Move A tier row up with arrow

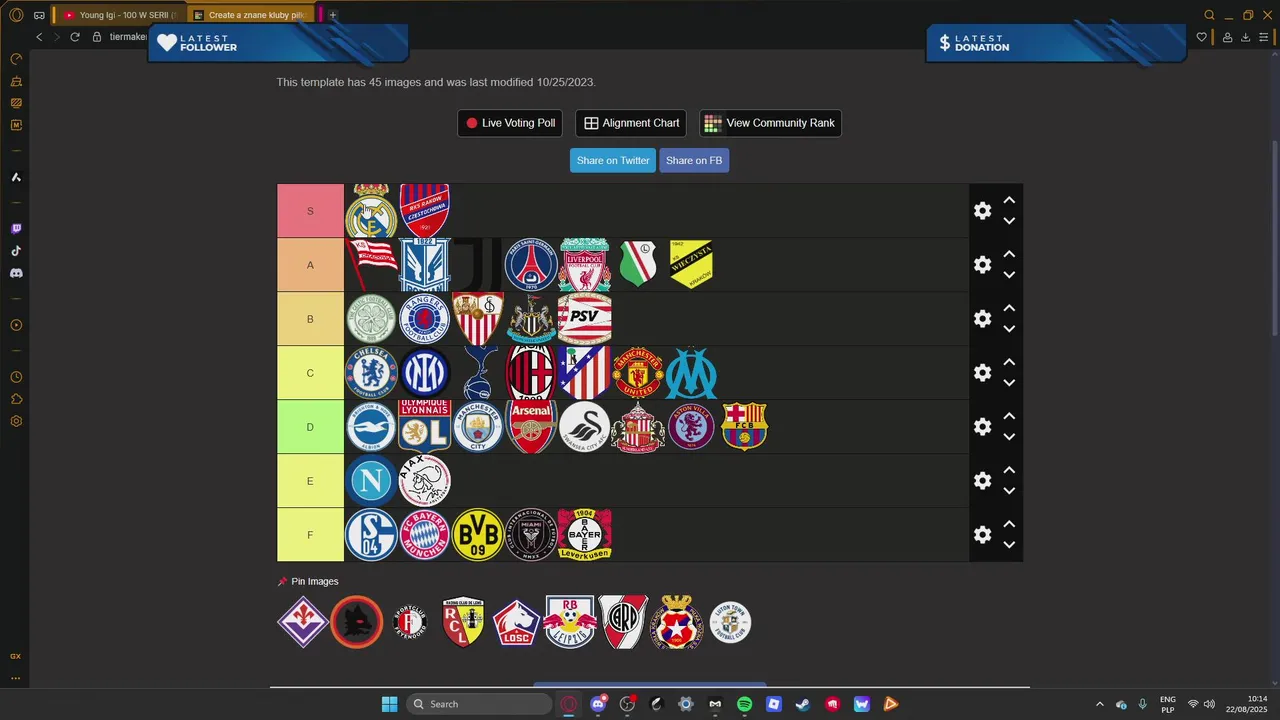(x=1009, y=255)
